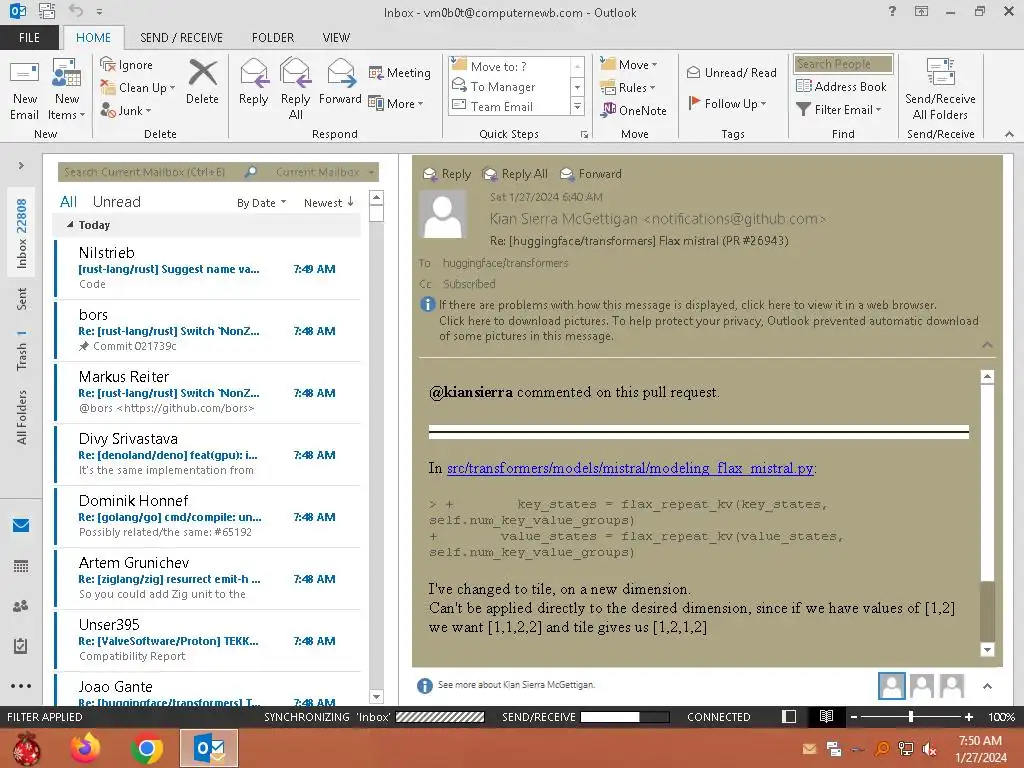Open the By Date sort menu
The height and width of the screenshot is (768, 1024).
click(x=261, y=203)
